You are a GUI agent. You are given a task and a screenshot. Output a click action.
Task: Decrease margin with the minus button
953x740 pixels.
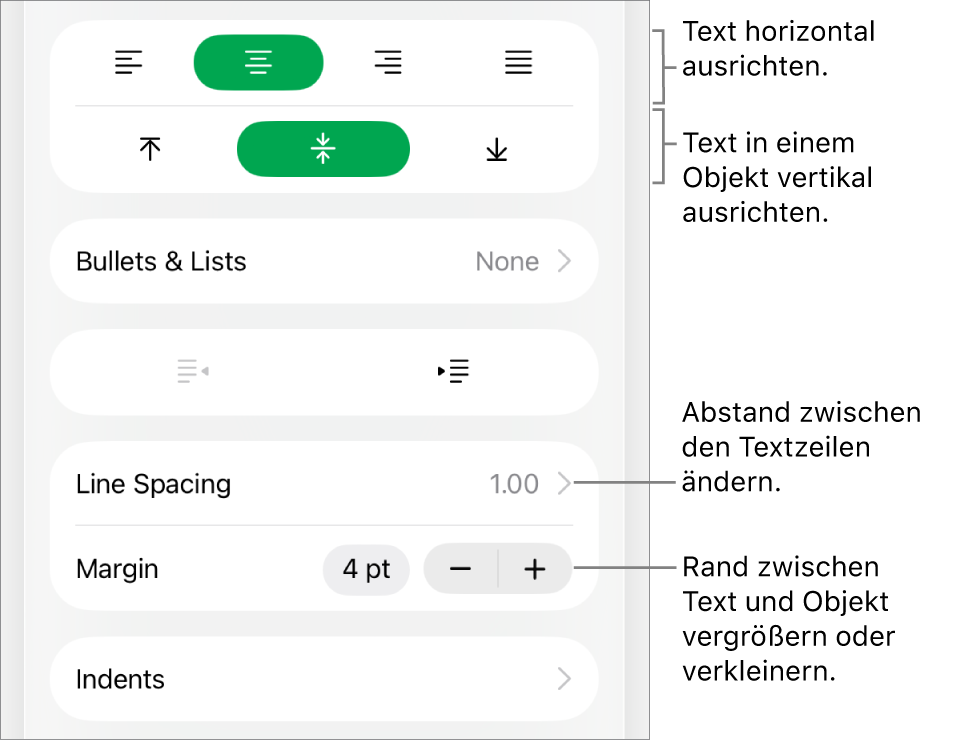click(461, 569)
